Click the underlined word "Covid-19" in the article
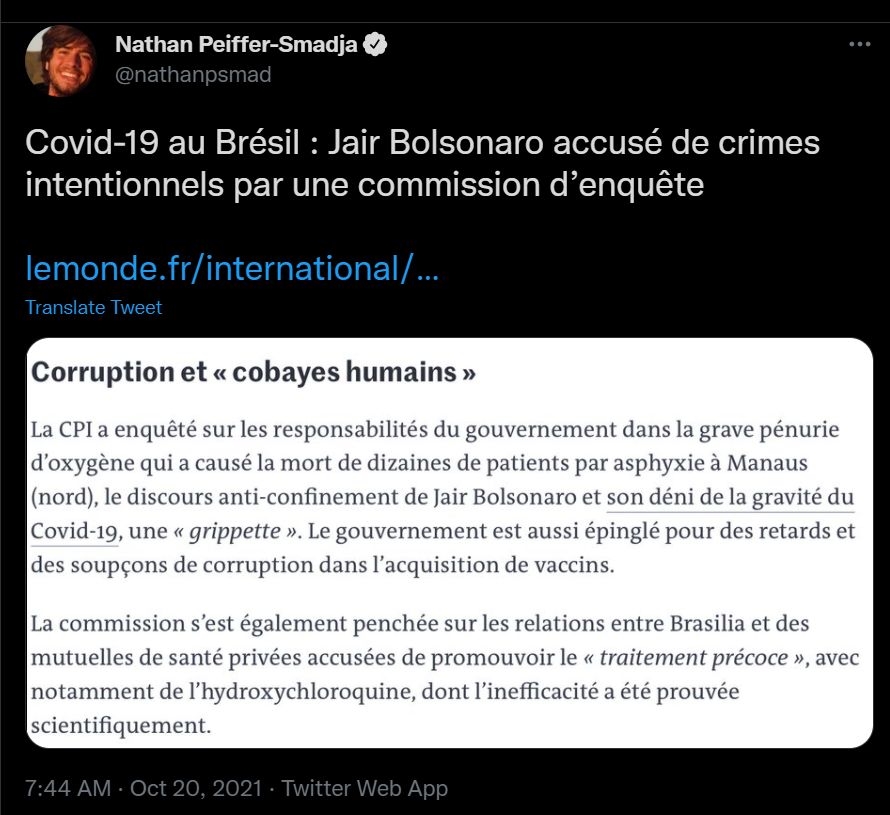The height and width of the screenshot is (815, 890). 74,530
